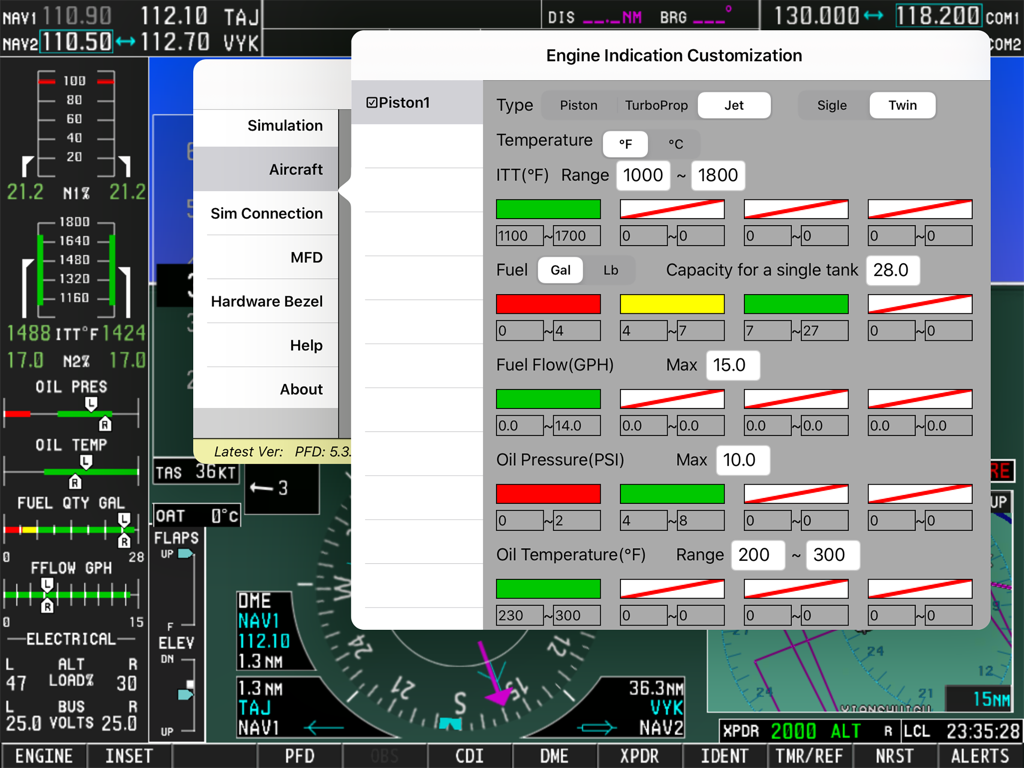The image size is (1024, 768).
Task: Select Piston engine type
Action: [x=580, y=104]
